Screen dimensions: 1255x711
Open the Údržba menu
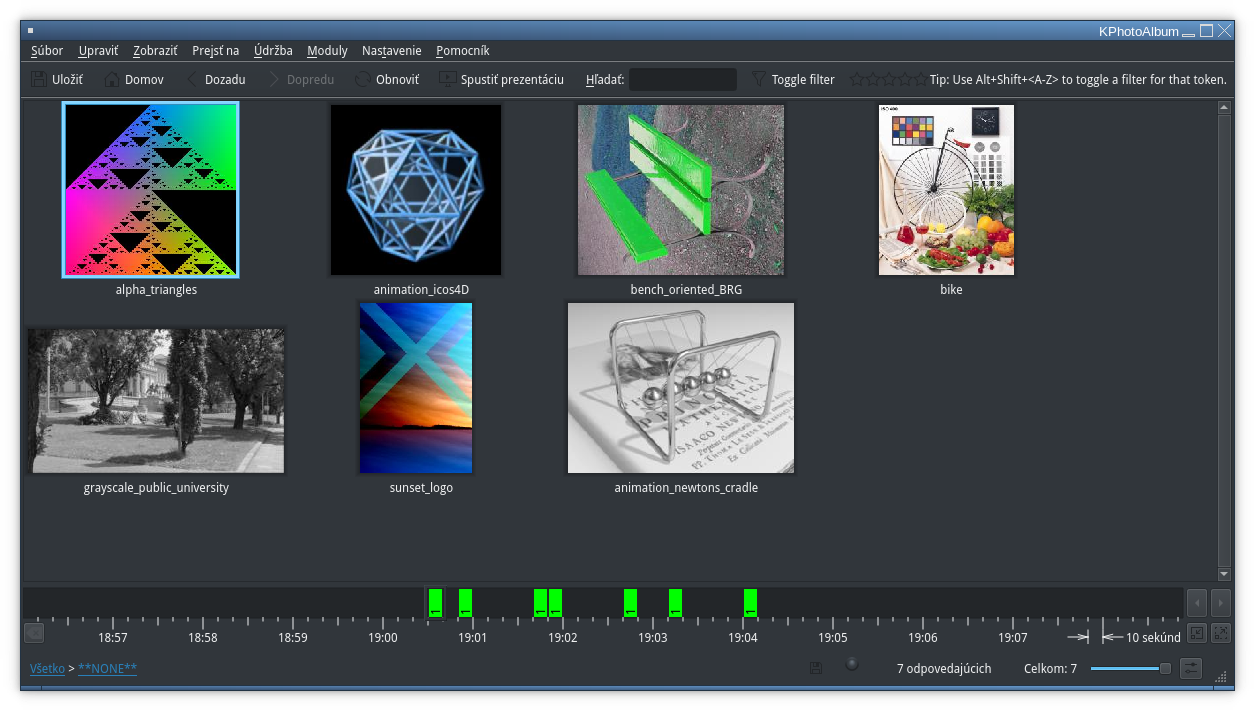[273, 50]
